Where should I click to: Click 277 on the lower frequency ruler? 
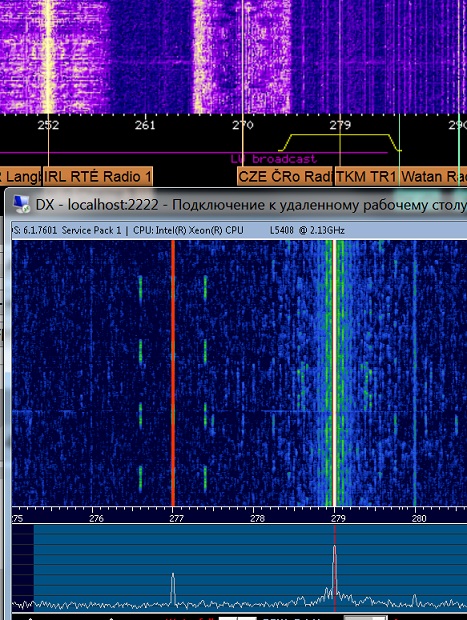click(176, 518)
